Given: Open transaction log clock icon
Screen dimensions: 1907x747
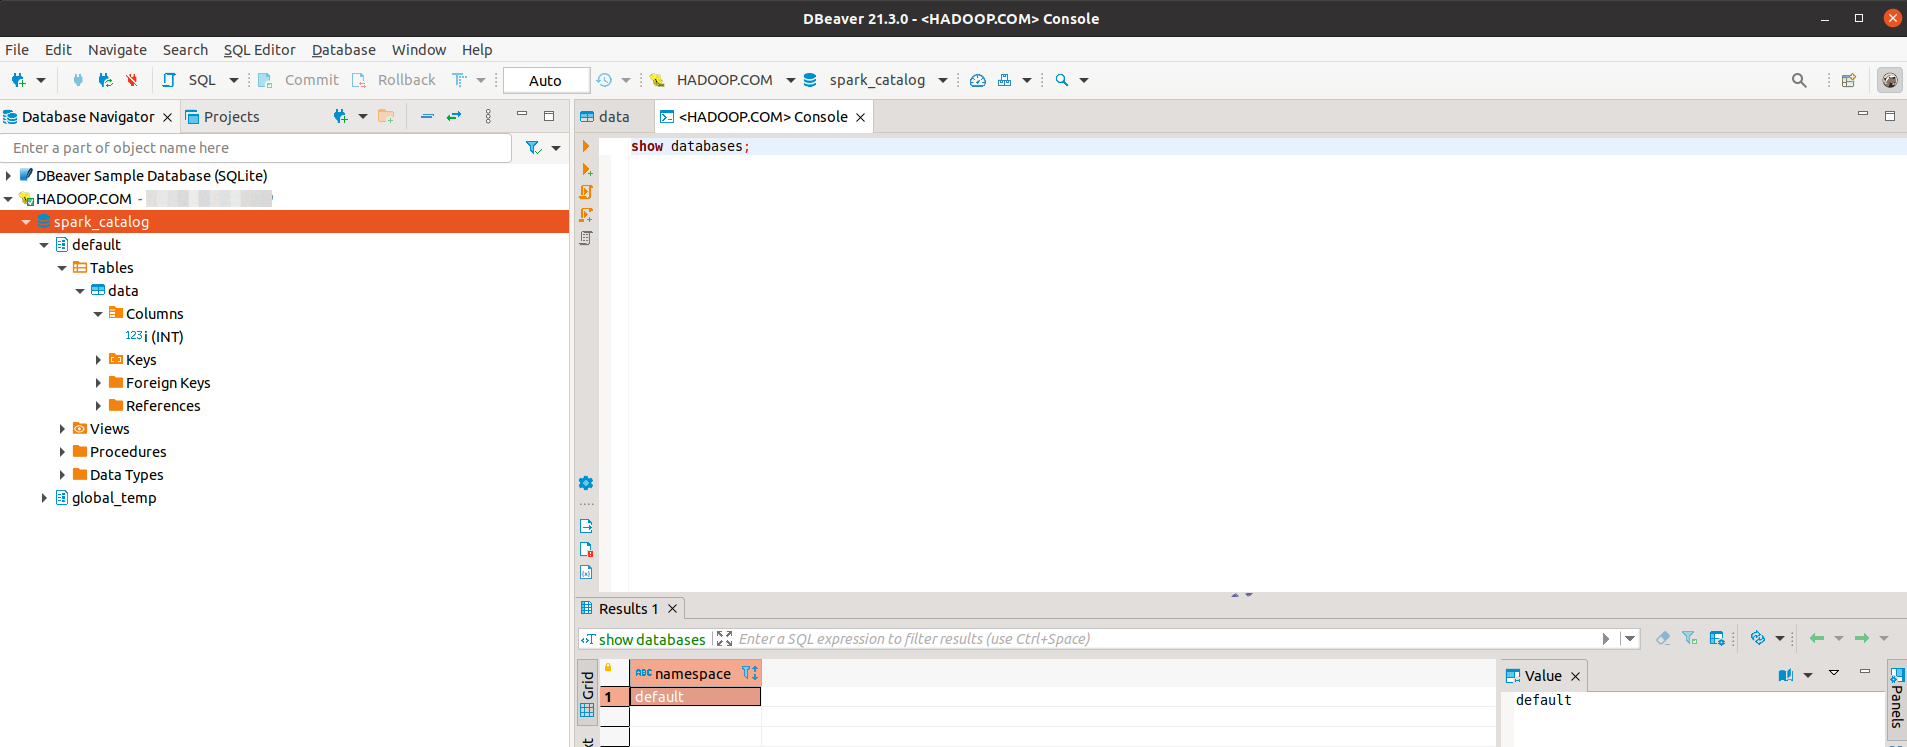Looking at the screenshot, I should (x=604, y=80).
